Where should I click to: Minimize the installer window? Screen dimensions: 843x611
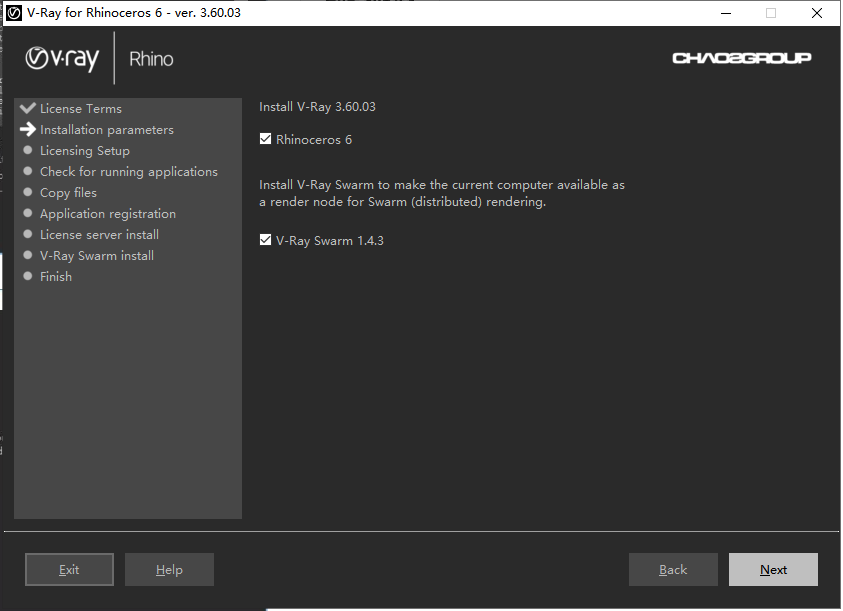pos(726,13)
